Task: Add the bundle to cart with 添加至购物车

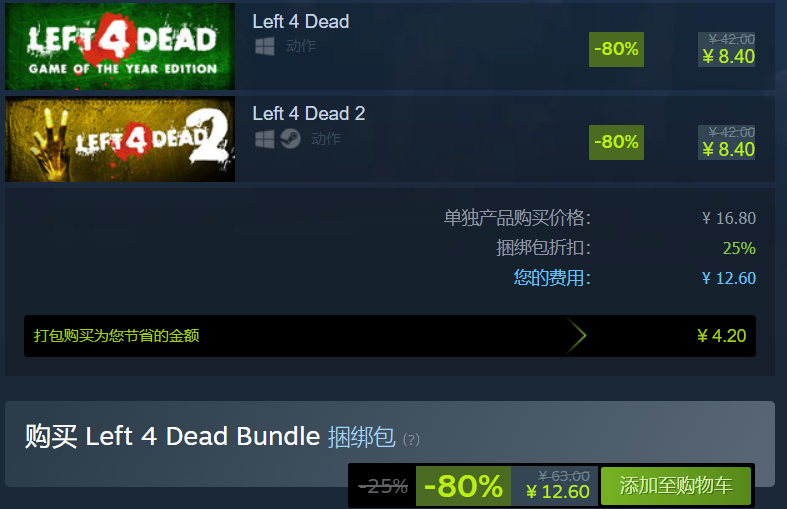Action: coord(676,485)
